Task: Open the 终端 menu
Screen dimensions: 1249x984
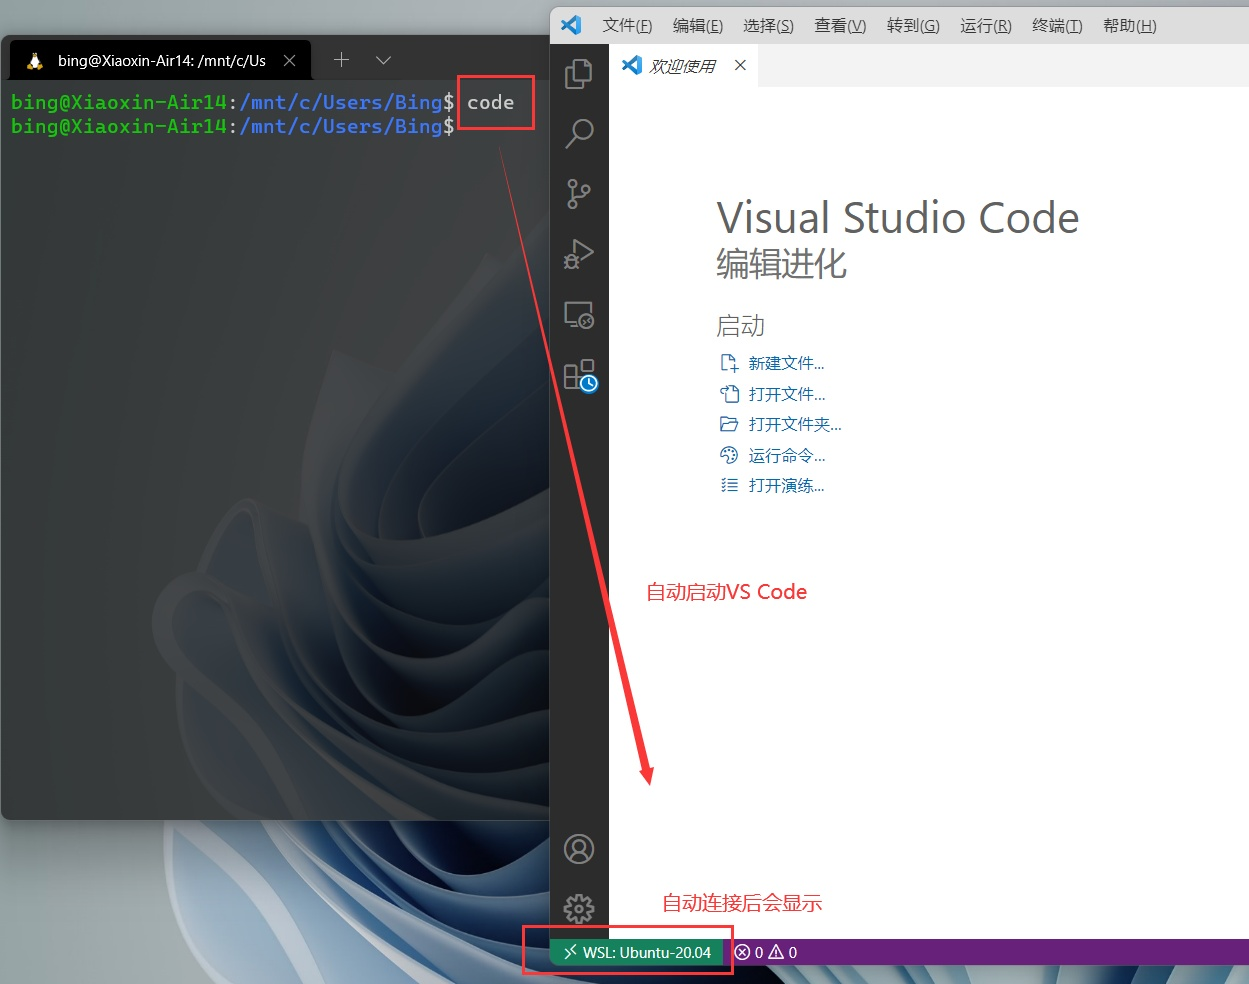Action: tap(1056, 25)
